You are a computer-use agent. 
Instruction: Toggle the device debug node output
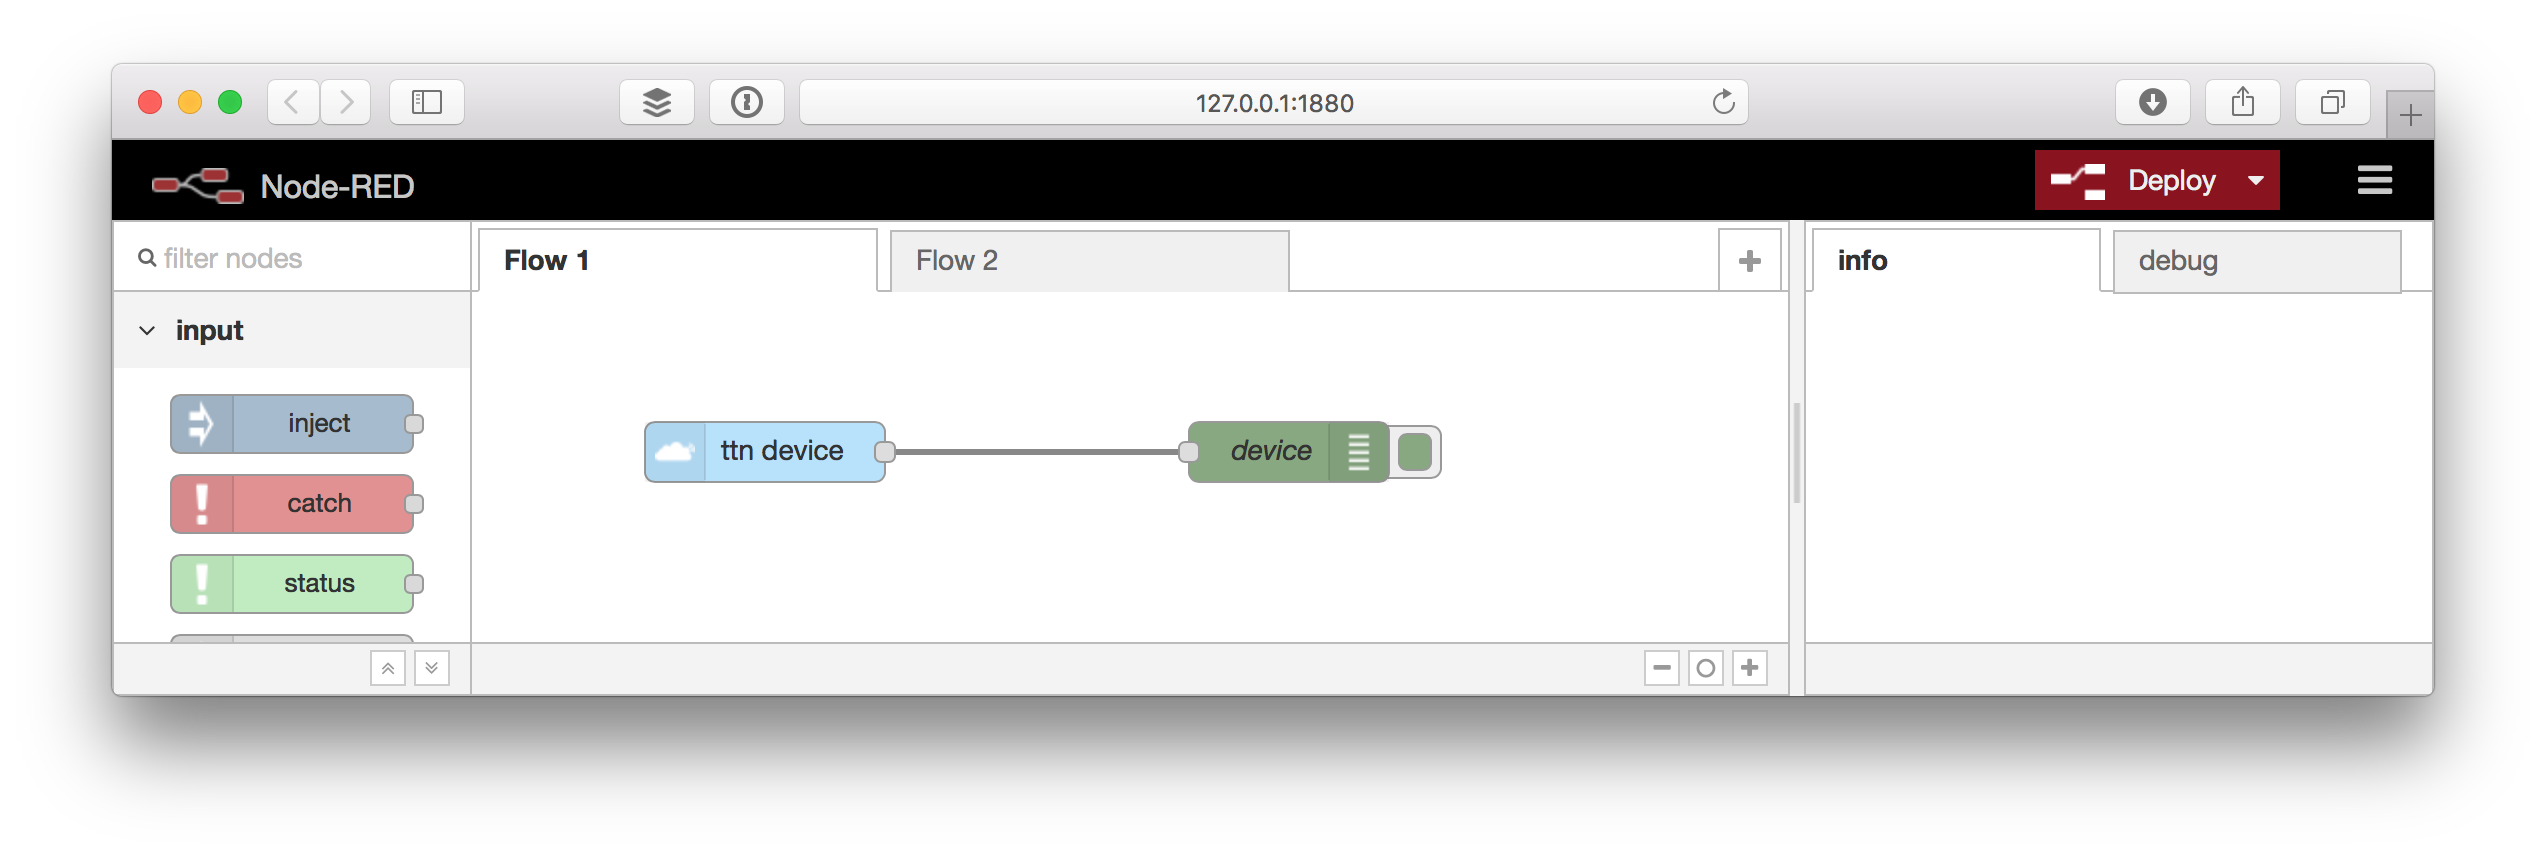(x=1415, y=452)
